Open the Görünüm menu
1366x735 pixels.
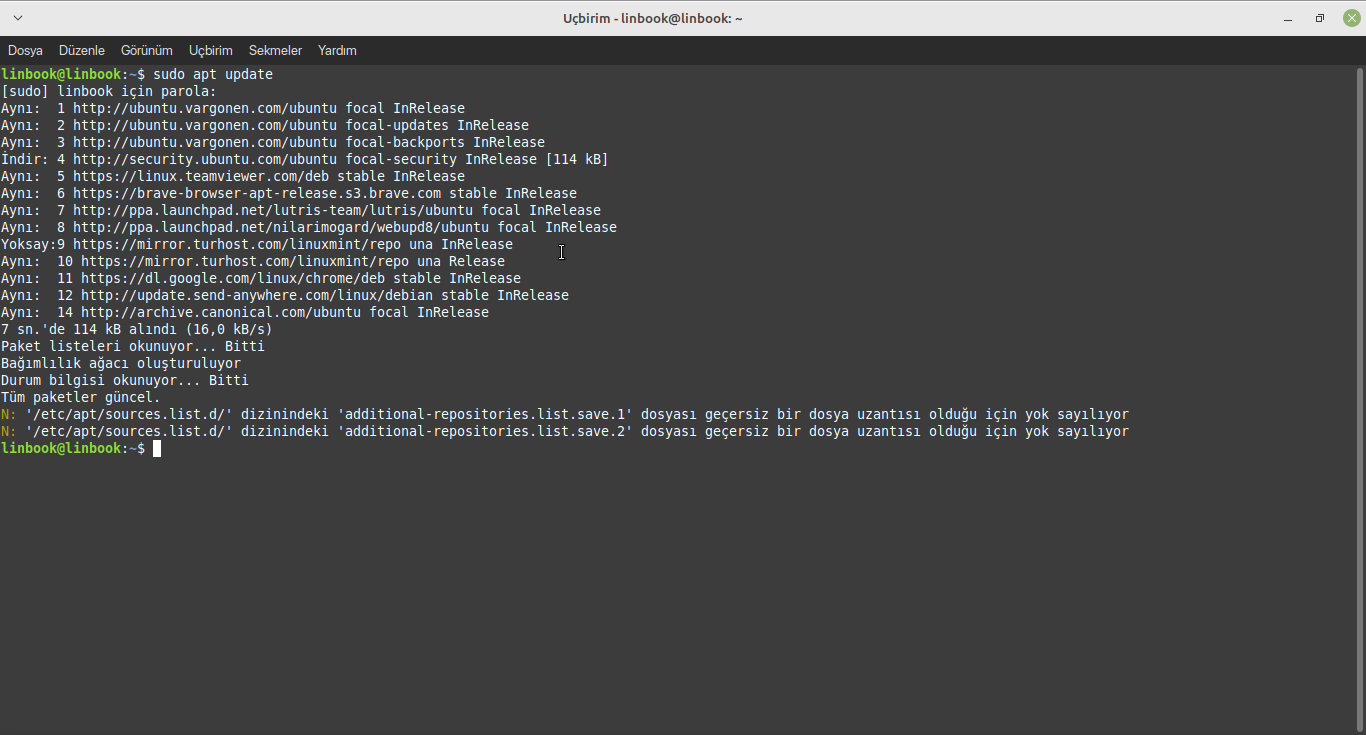[x=147, y=50]
